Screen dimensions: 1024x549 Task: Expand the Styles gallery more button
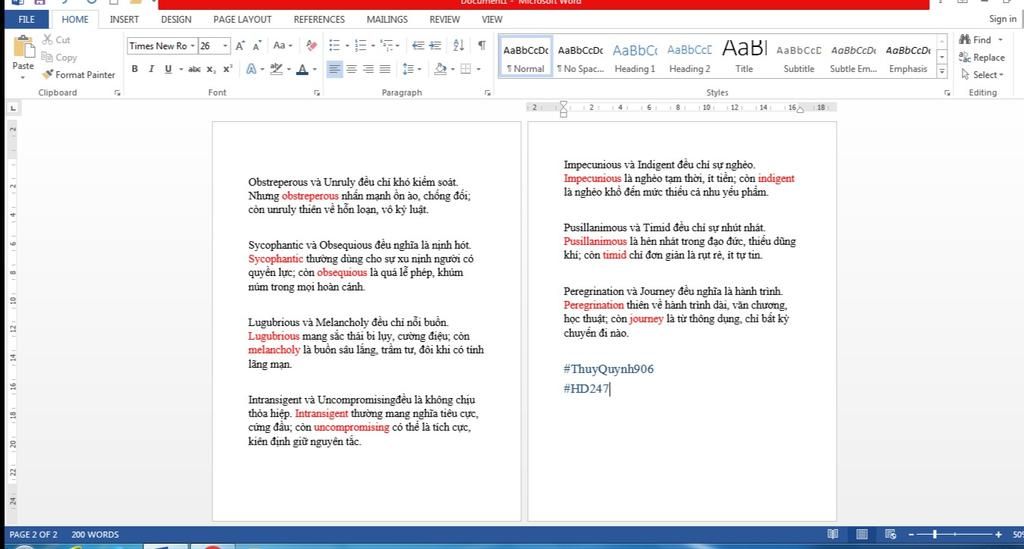click(941, 69)
